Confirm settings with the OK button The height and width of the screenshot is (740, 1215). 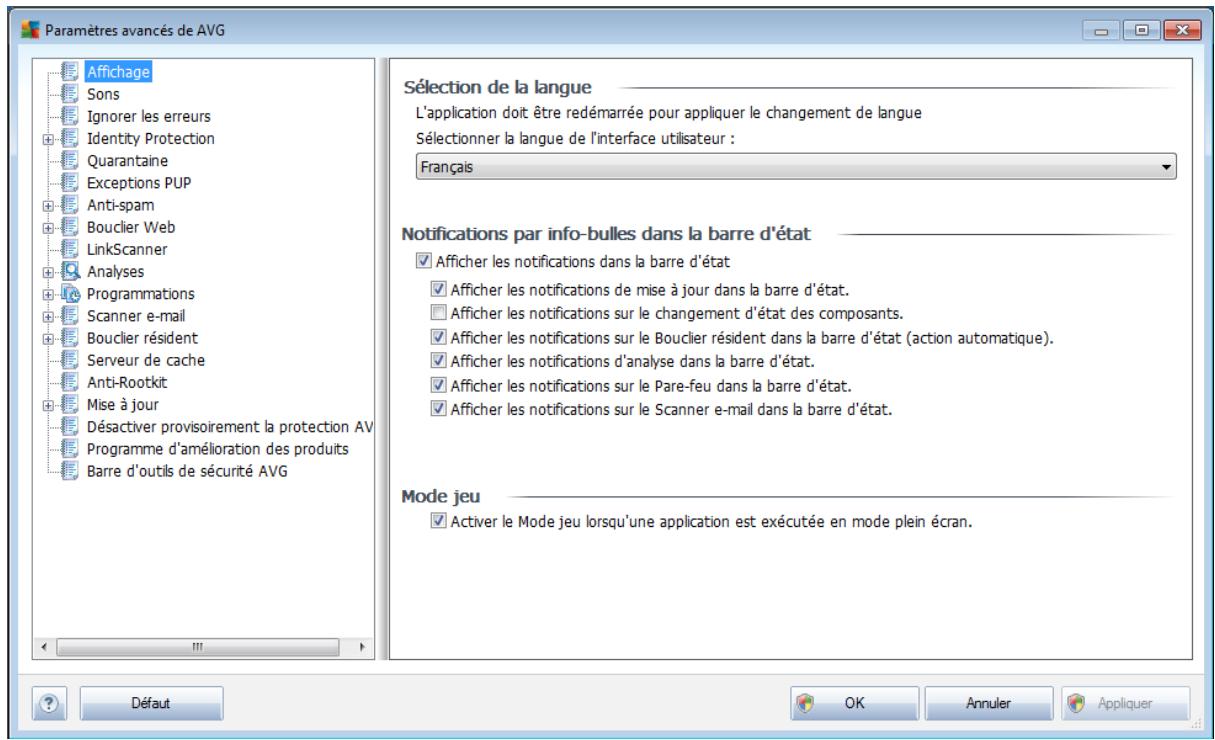(x=855, y=703)
